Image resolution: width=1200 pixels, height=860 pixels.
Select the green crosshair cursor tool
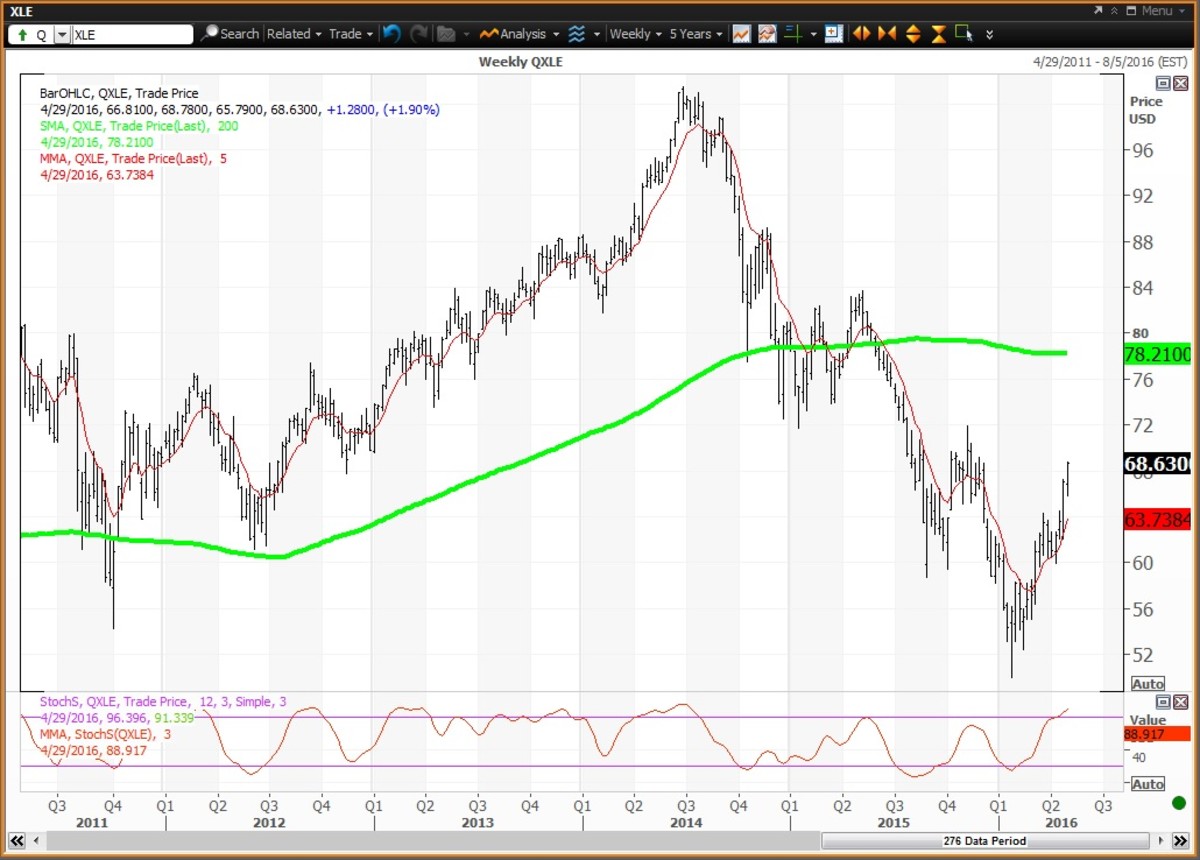pos(793,33)
